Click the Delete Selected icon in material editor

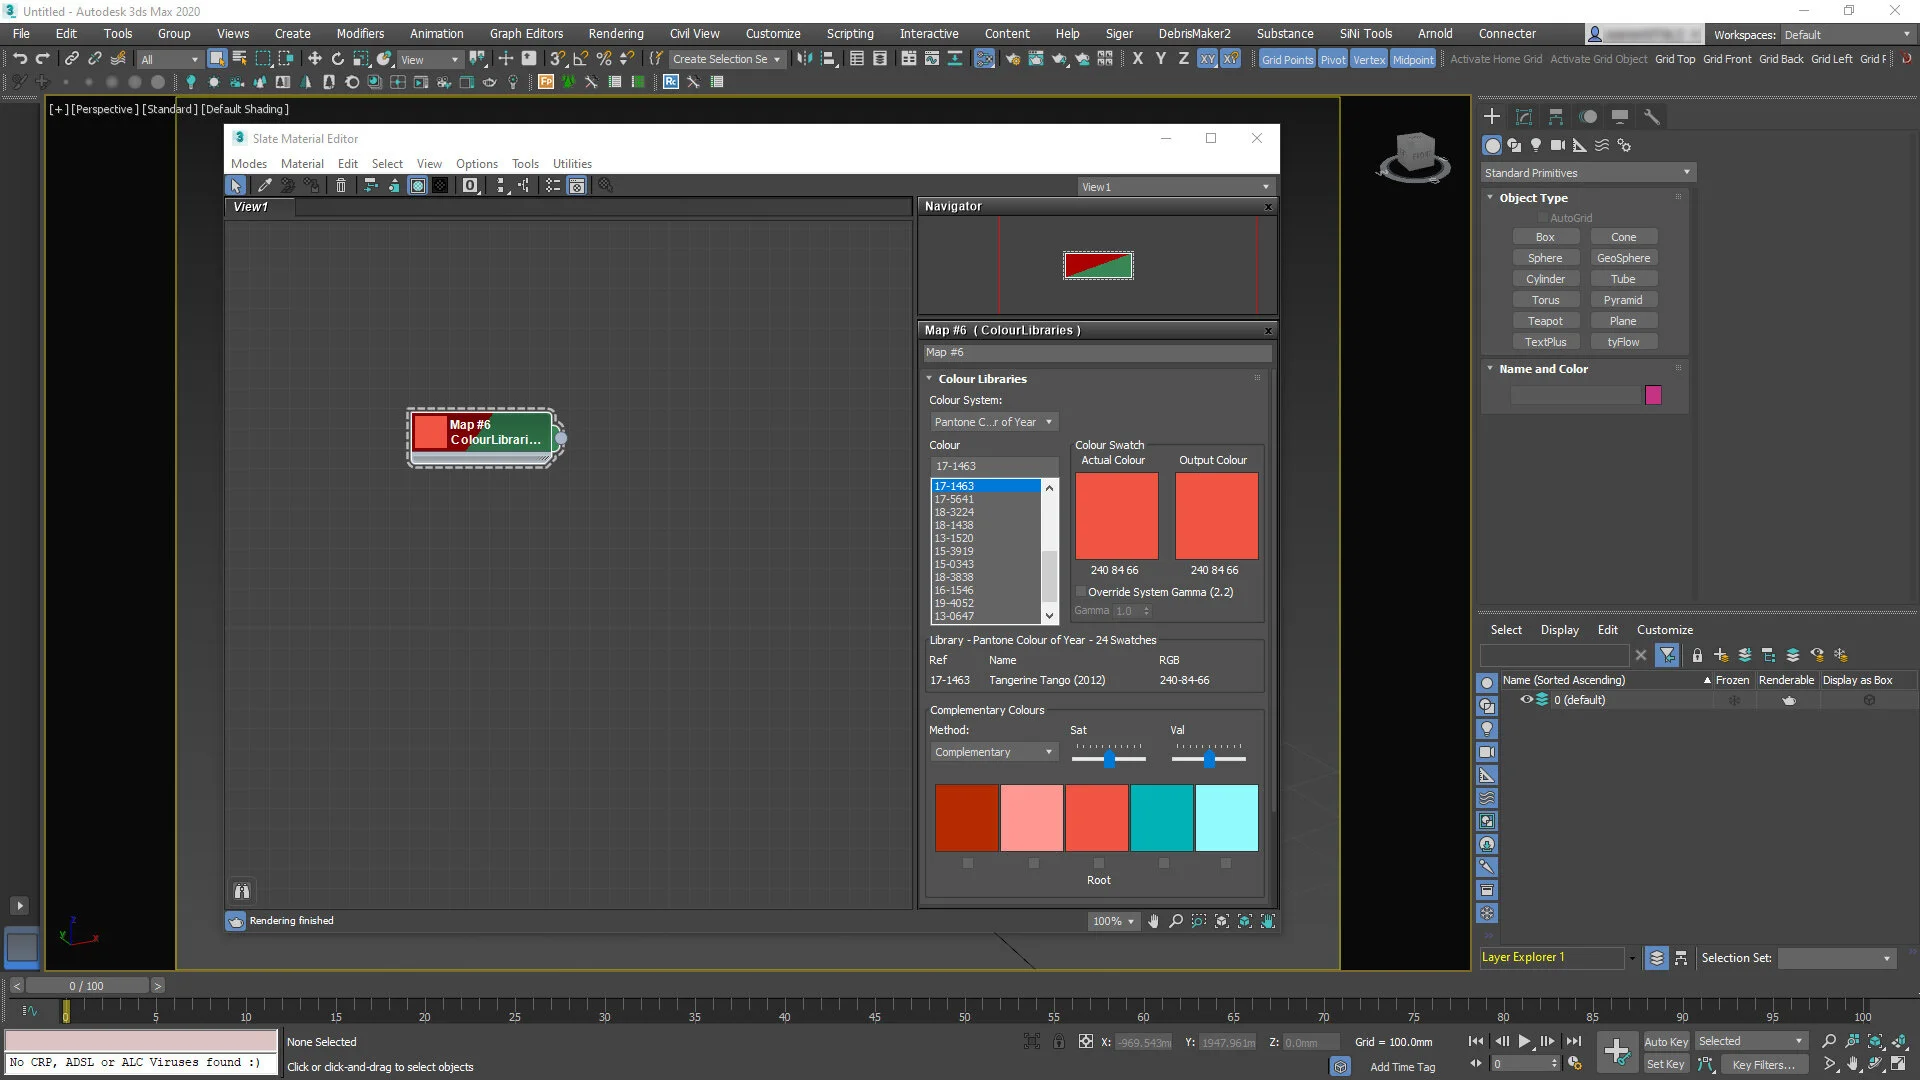[341, 185]
